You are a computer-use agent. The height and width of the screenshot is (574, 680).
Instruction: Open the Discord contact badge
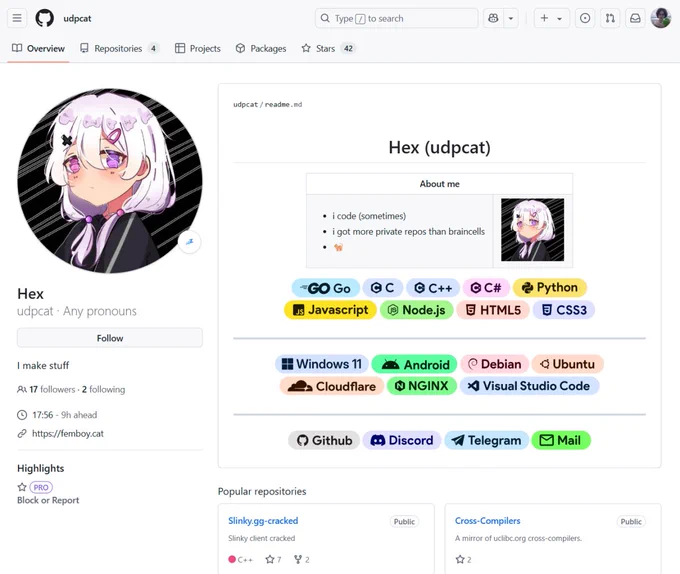(402, 440)
